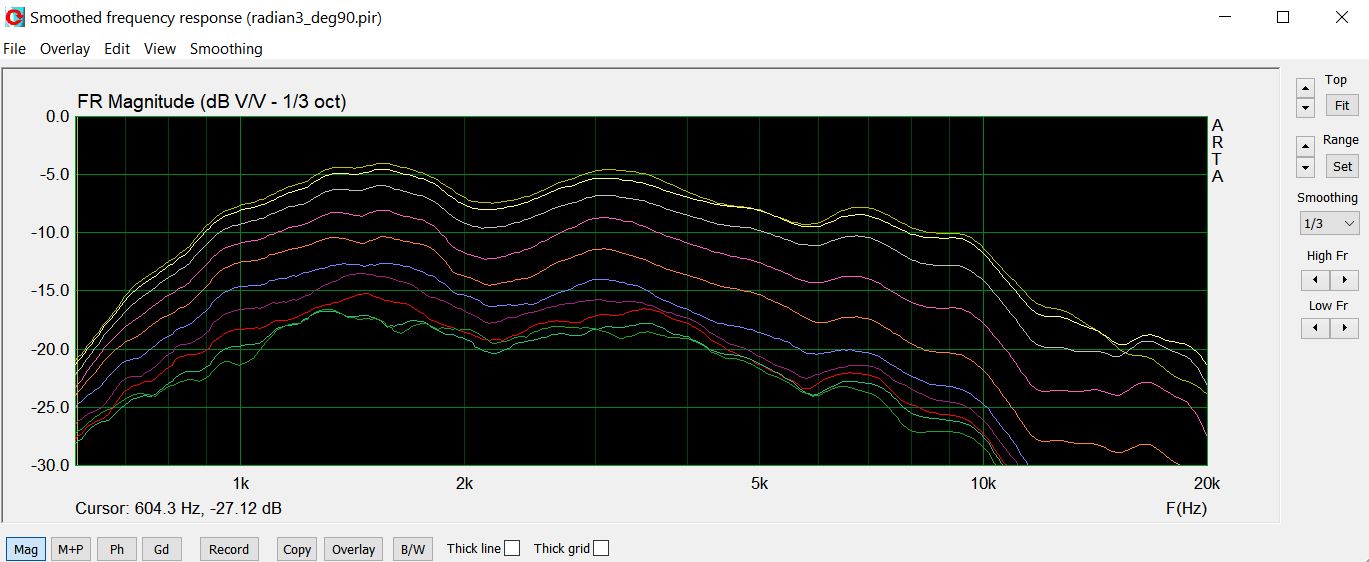1369x562 pixels.
Task: Click the 20k frequency axis label
Action: click(1207, 483)
